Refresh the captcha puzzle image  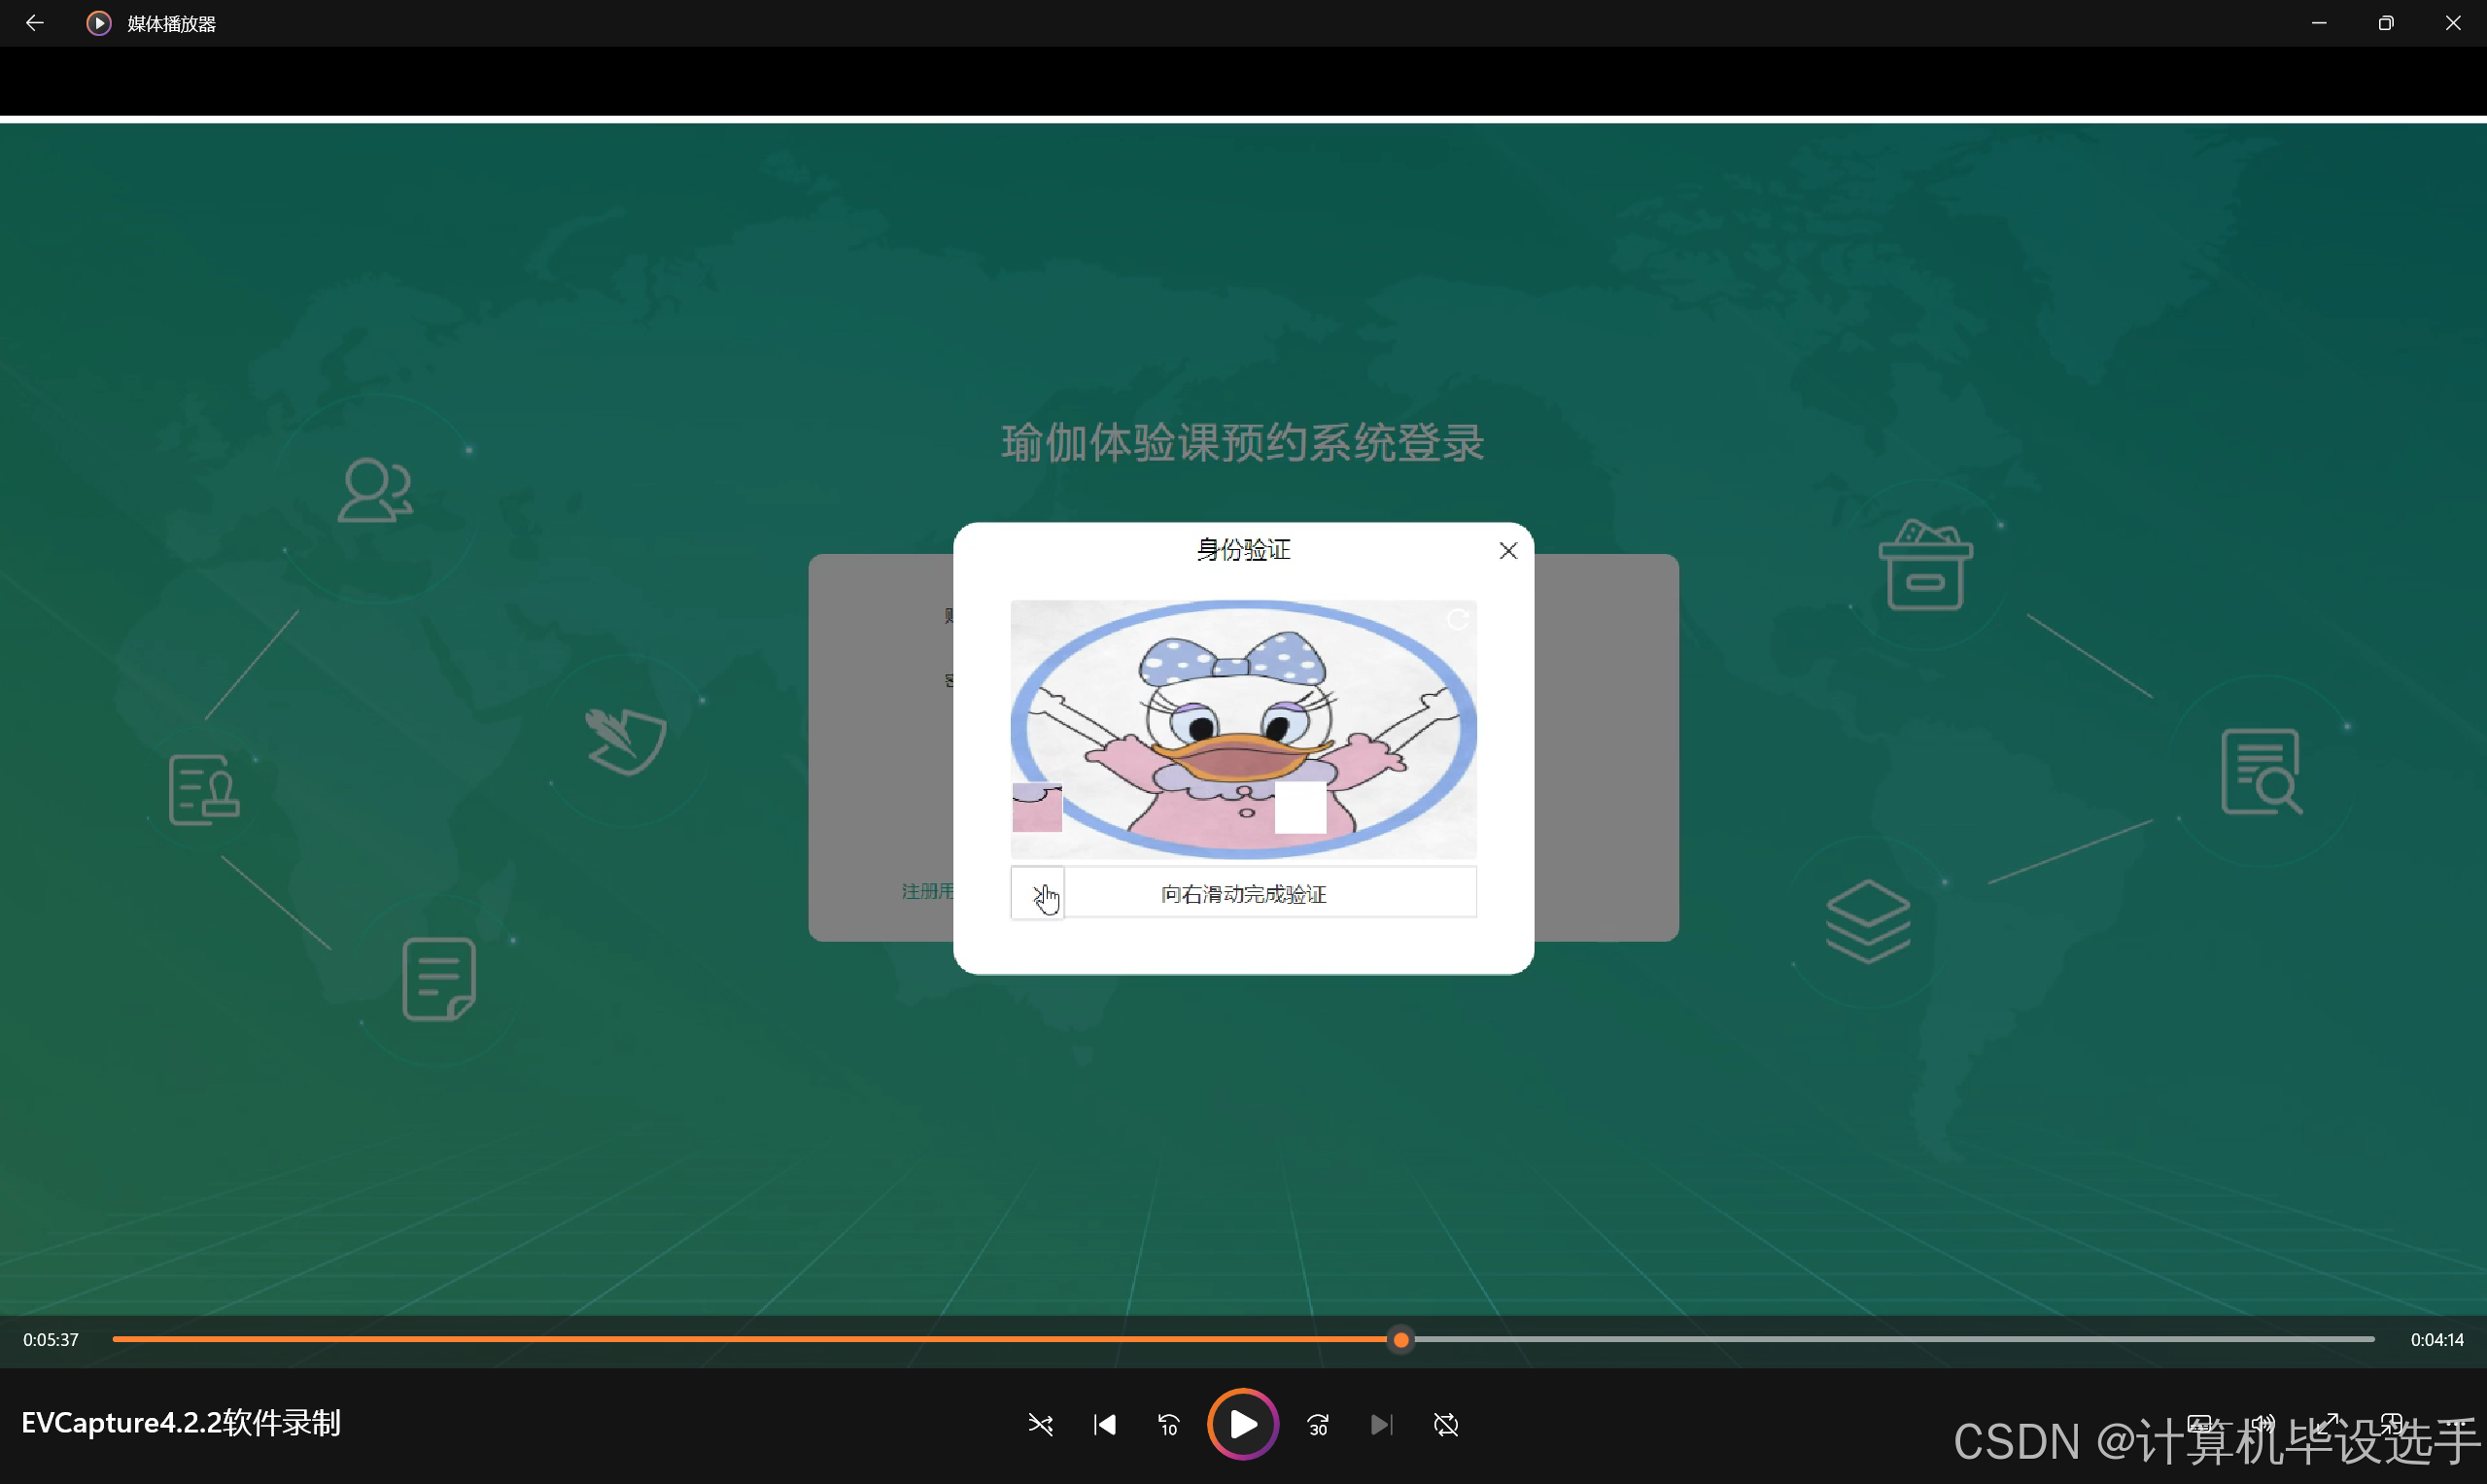pyautogui.click(x=1457, y=621)
